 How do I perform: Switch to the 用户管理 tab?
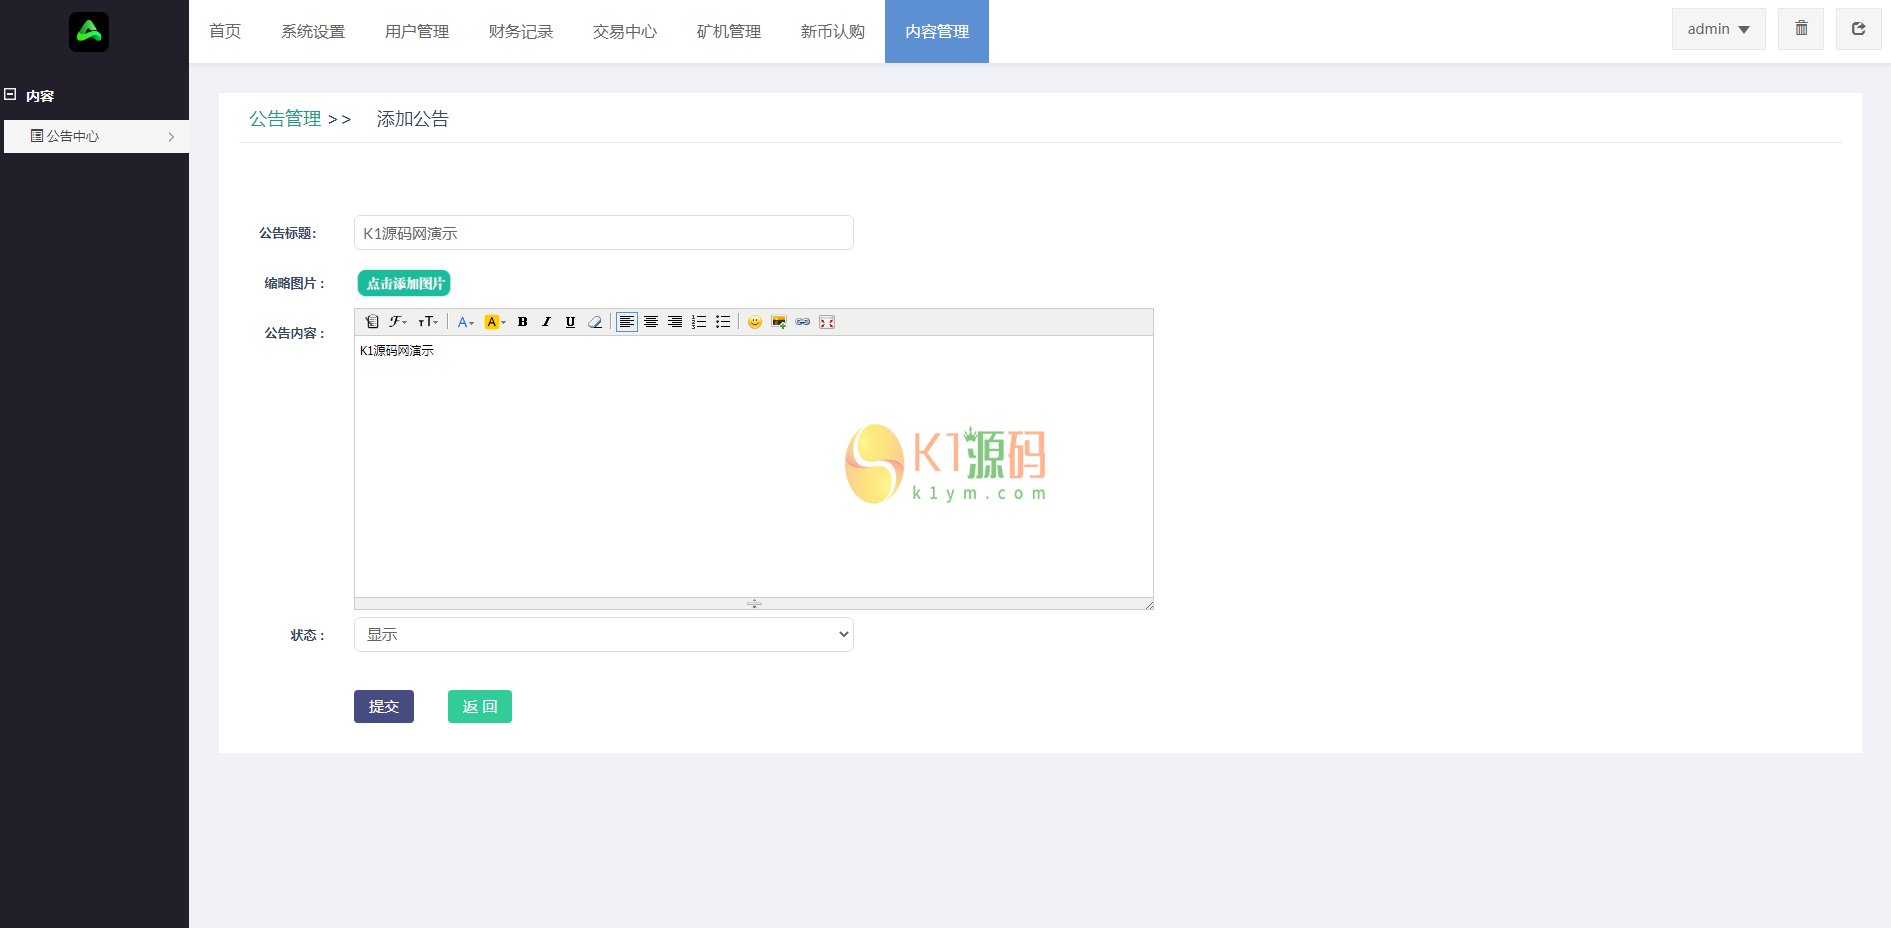417,32
